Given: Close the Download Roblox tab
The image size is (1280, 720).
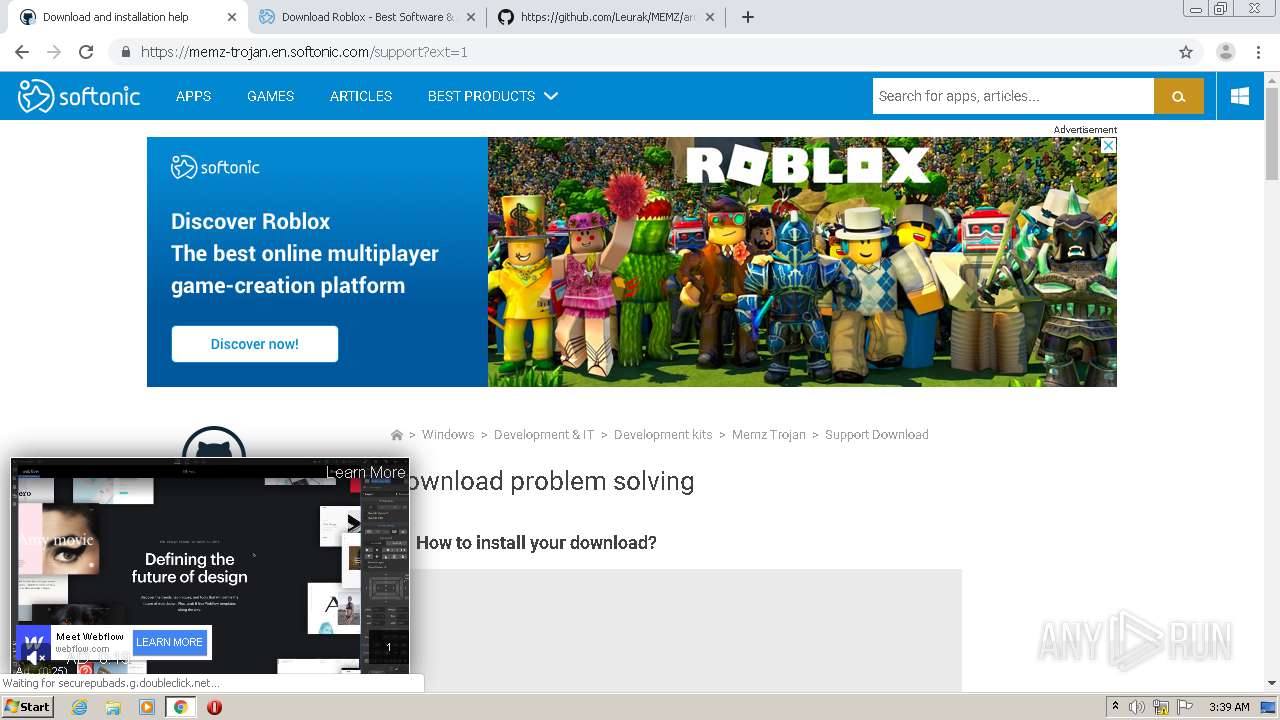Looking at the screenshot, I should 470,17.
